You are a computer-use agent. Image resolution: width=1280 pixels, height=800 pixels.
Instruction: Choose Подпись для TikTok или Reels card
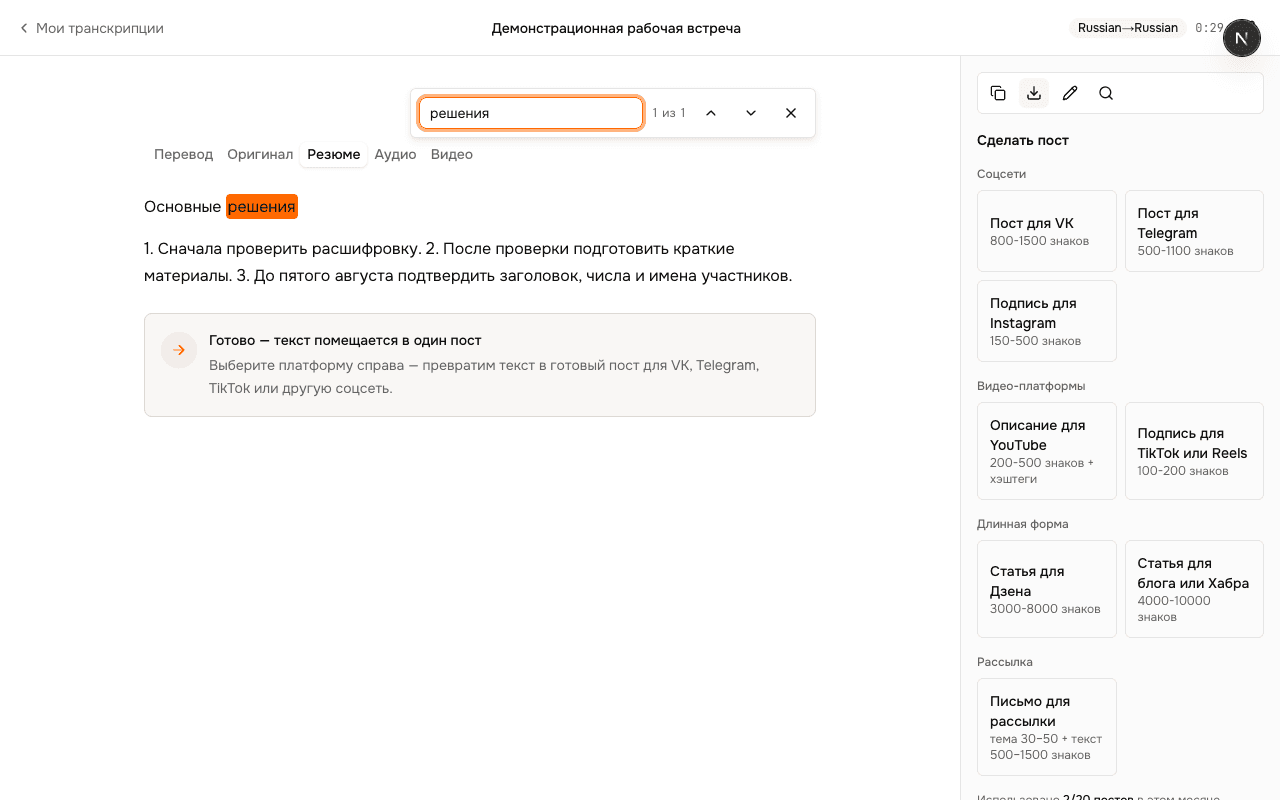pos(1194,451)
